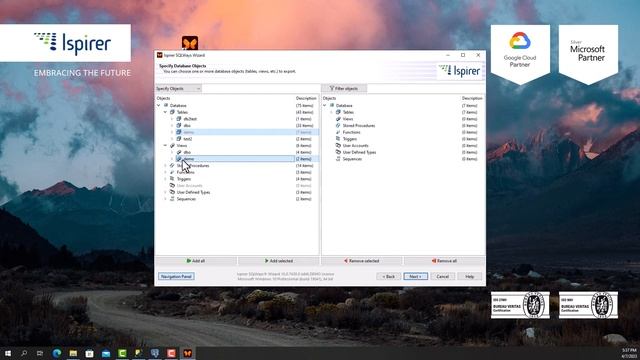Image resolution: width=640 pixels, height=360 pixels.
Task: Click the Remove all button
Action: pyautogui.click(x=444, y=261)
